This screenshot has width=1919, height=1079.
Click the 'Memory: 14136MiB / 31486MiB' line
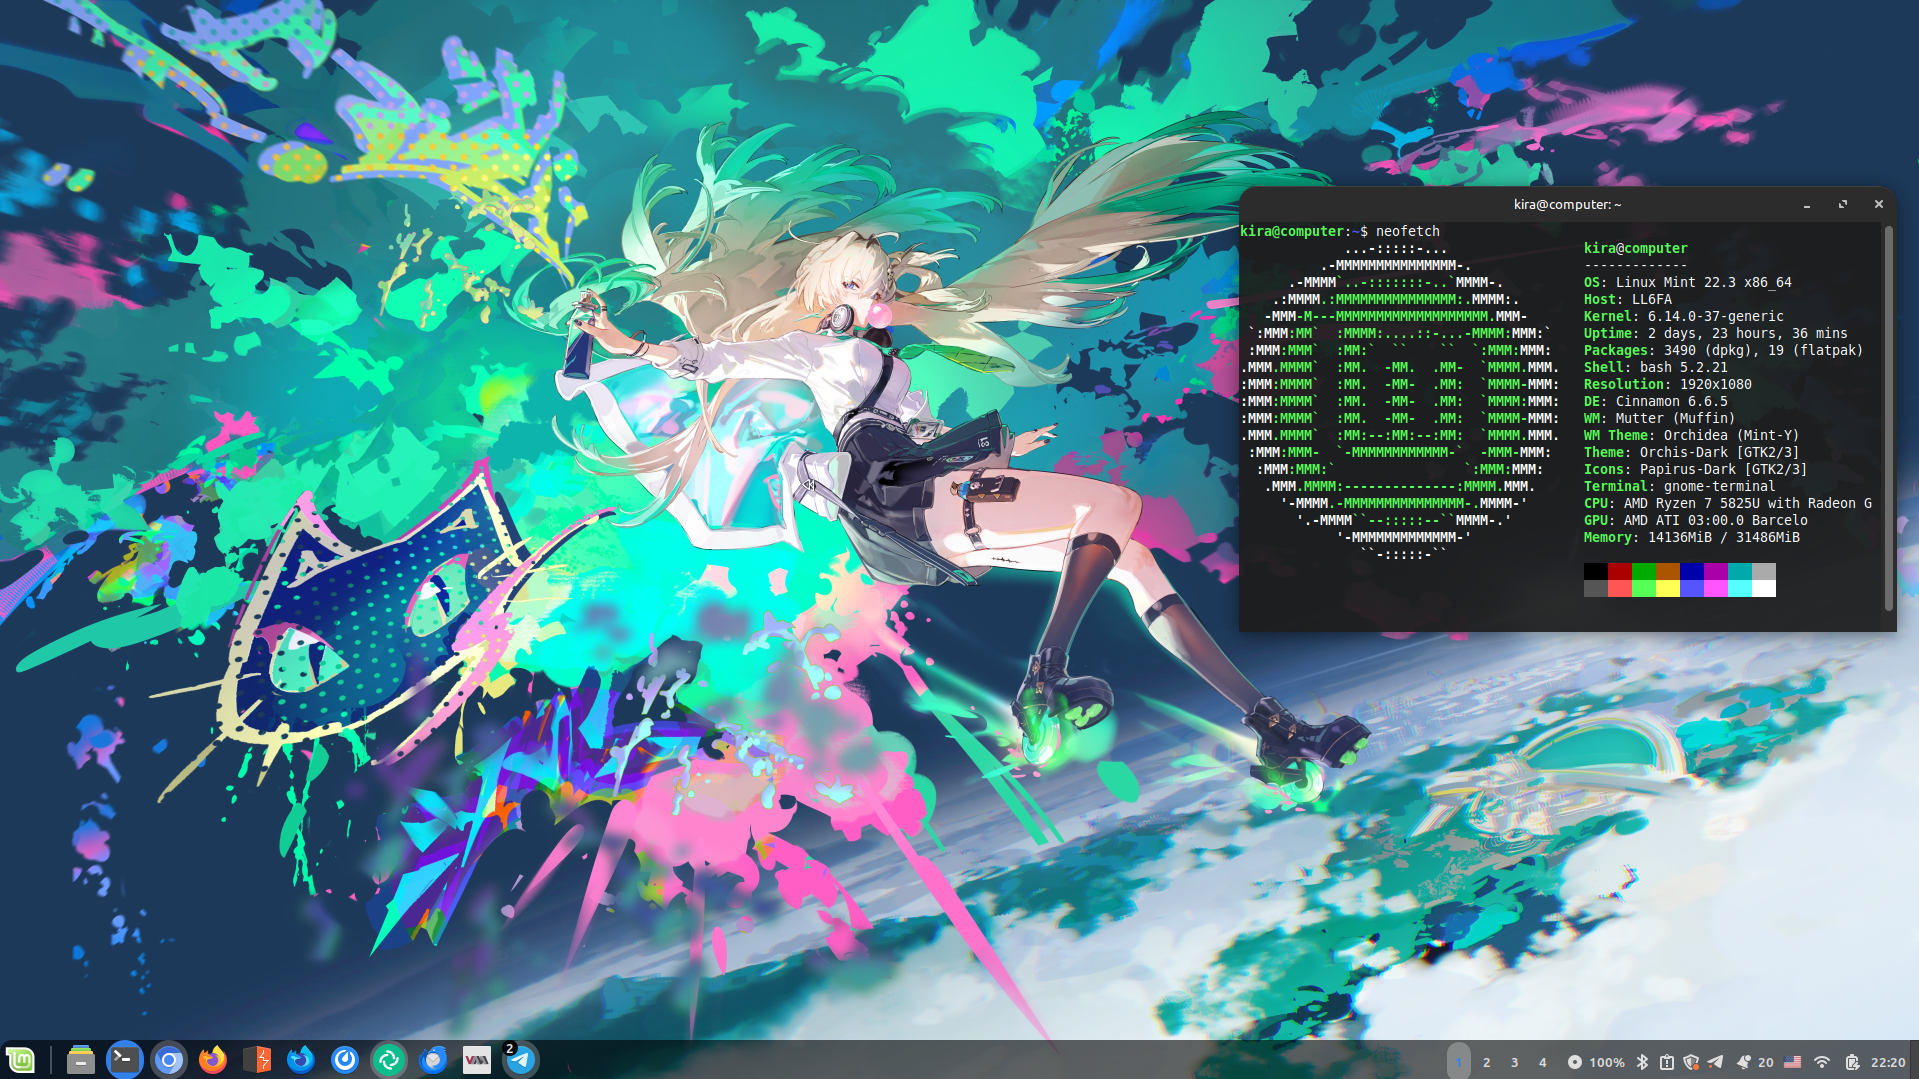pos(1692,537)
